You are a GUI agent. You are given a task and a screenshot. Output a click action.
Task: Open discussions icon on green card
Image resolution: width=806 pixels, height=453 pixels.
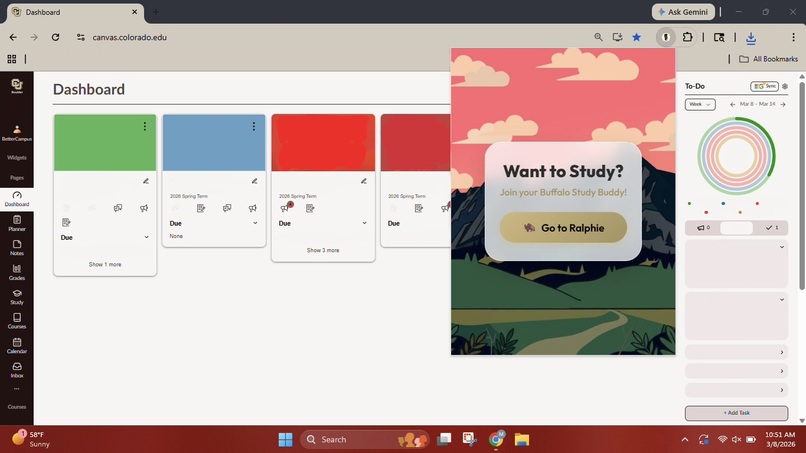(x=118, y=208)
